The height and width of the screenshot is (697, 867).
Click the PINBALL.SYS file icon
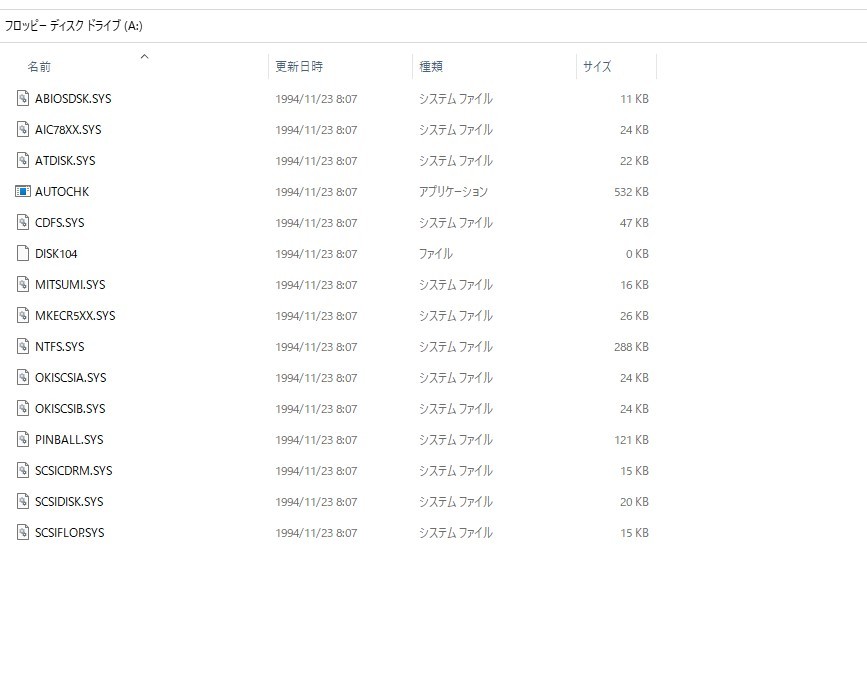pyautogui.click(x=23, y=439)
